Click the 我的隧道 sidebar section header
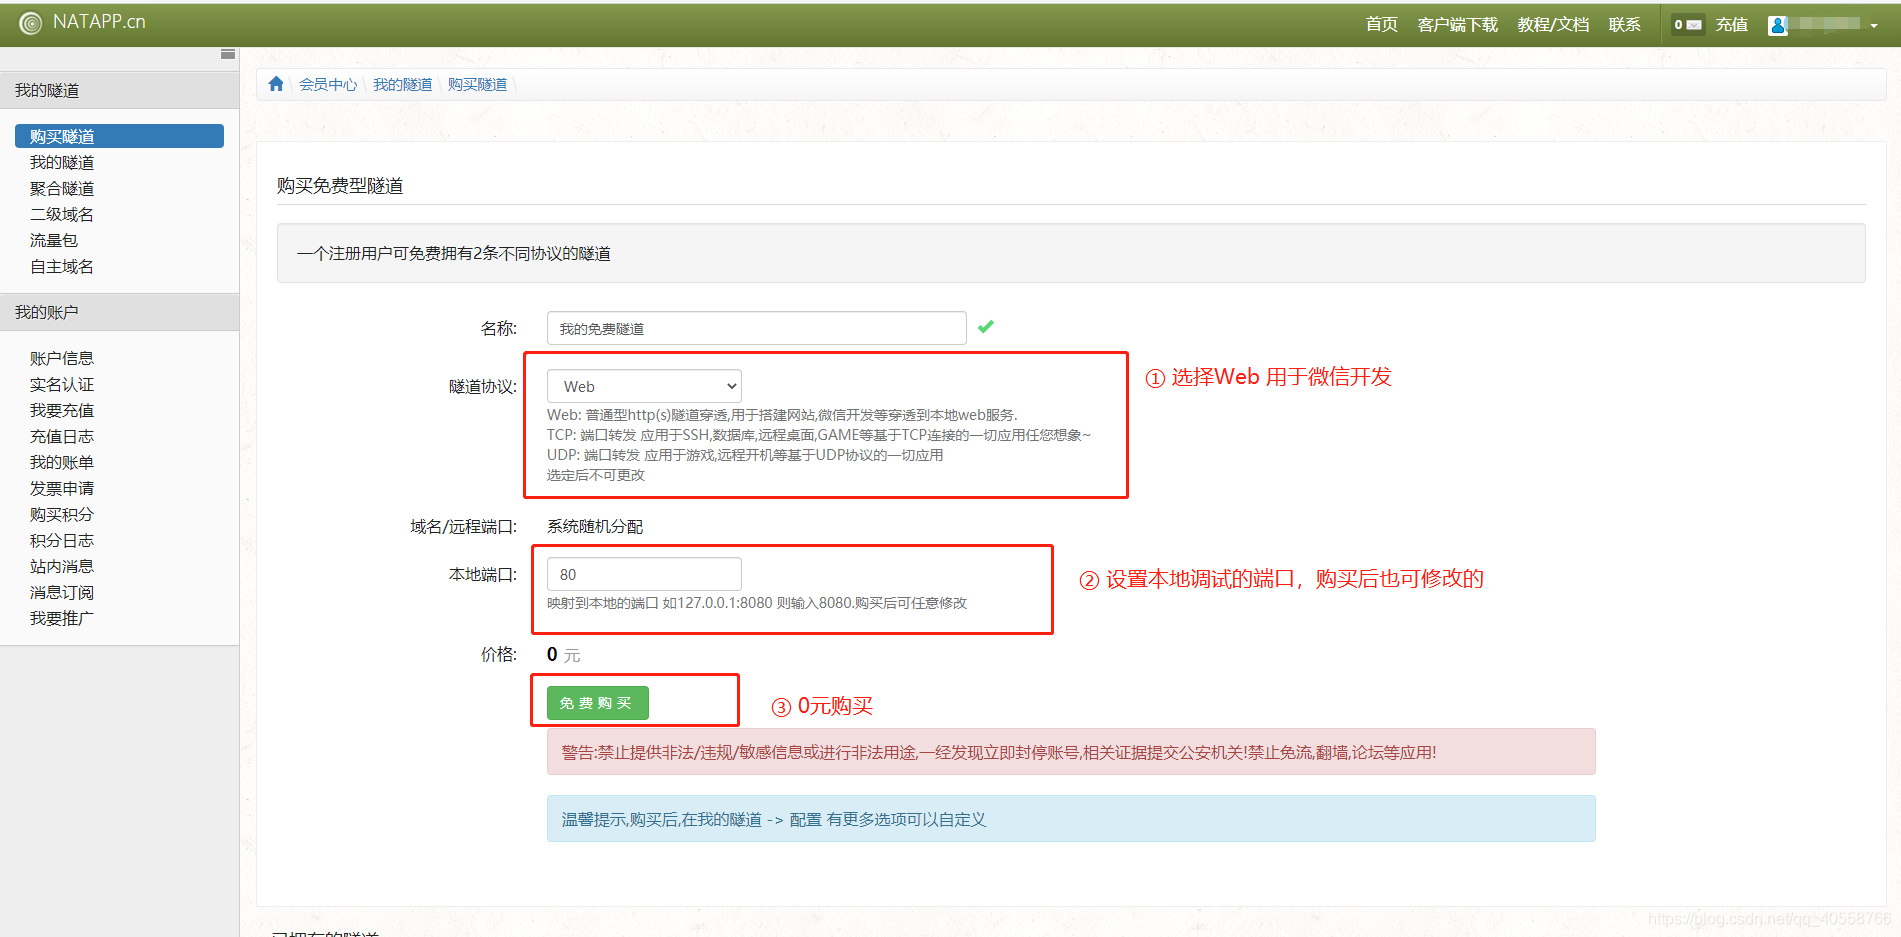The image size is (1901, 937). [x=120, y=90]
